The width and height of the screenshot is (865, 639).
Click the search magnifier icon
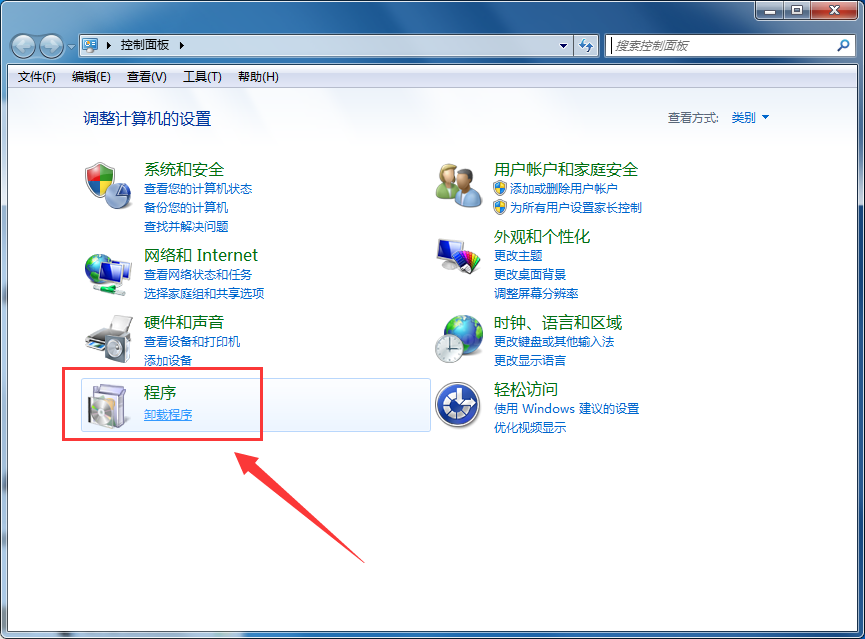pyautogui.click(x=843, y=45)
